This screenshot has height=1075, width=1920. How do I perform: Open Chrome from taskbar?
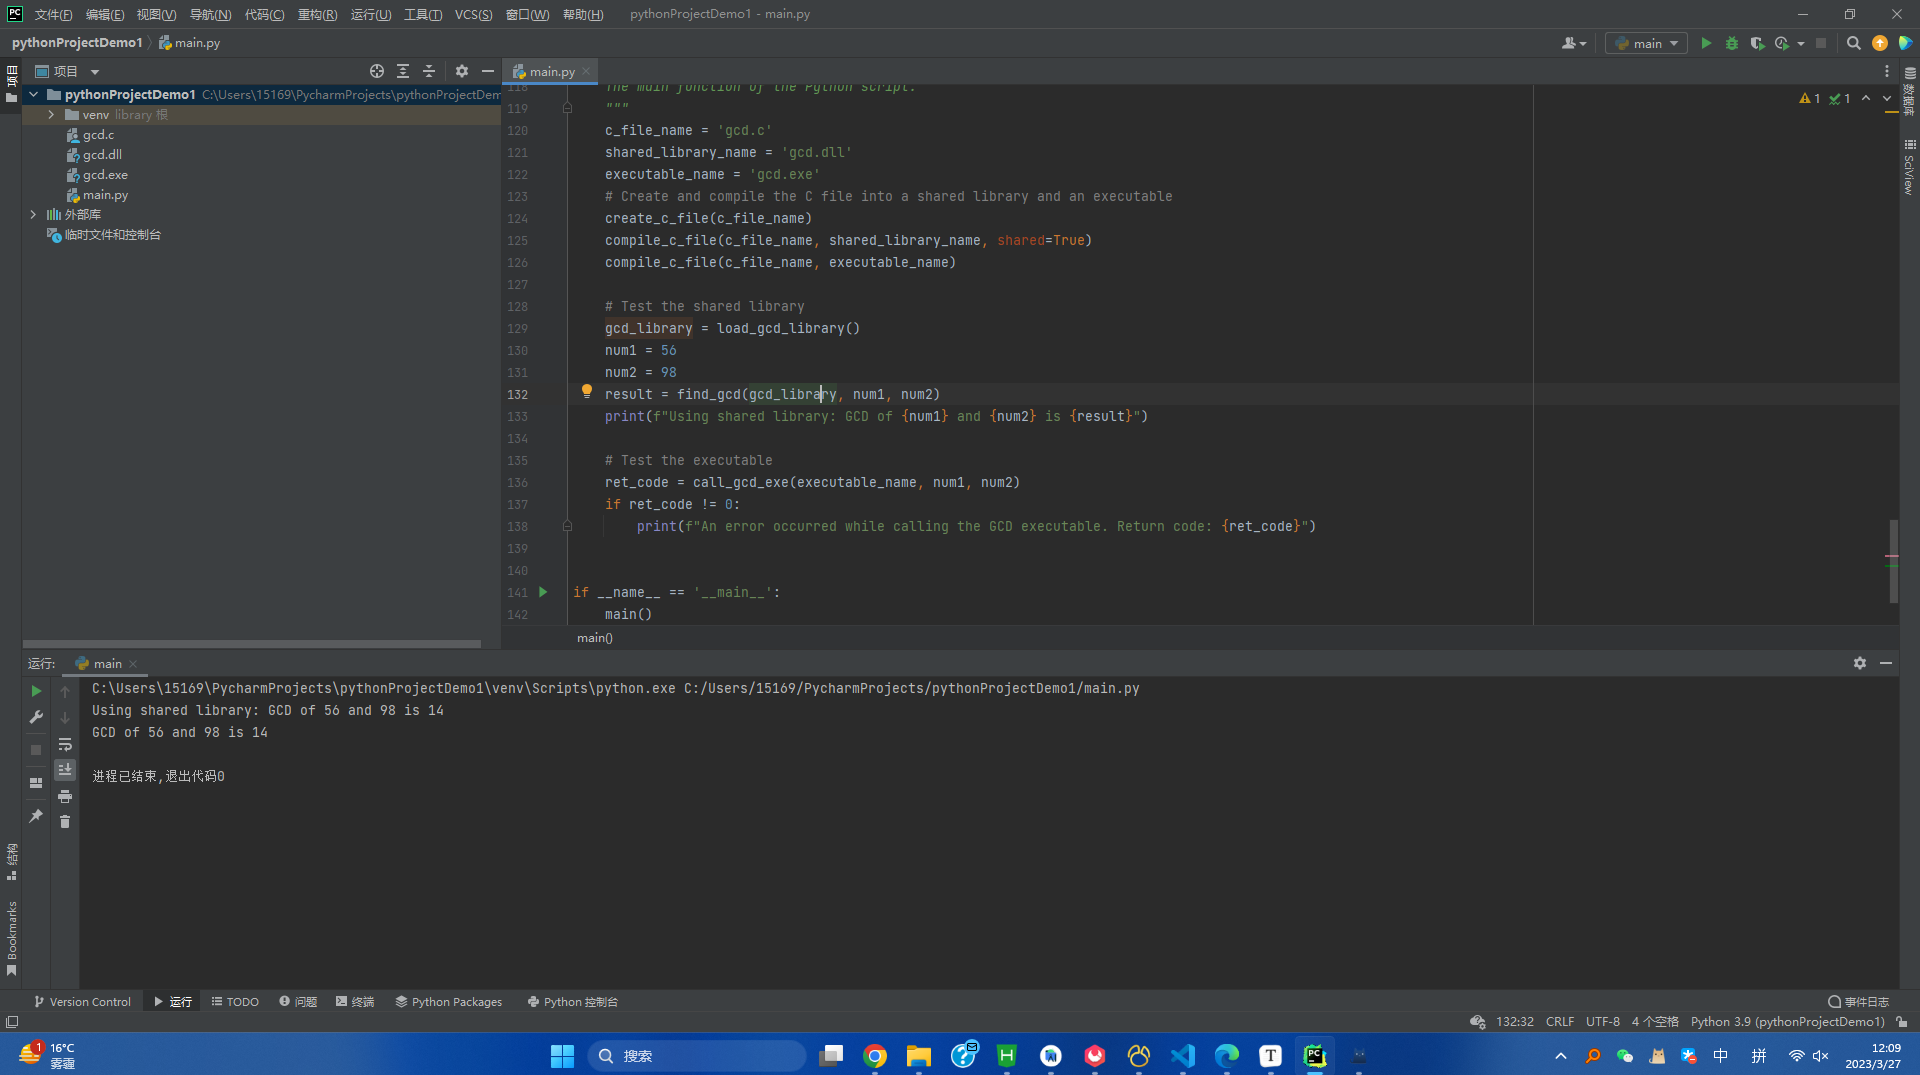point(875,1055)
